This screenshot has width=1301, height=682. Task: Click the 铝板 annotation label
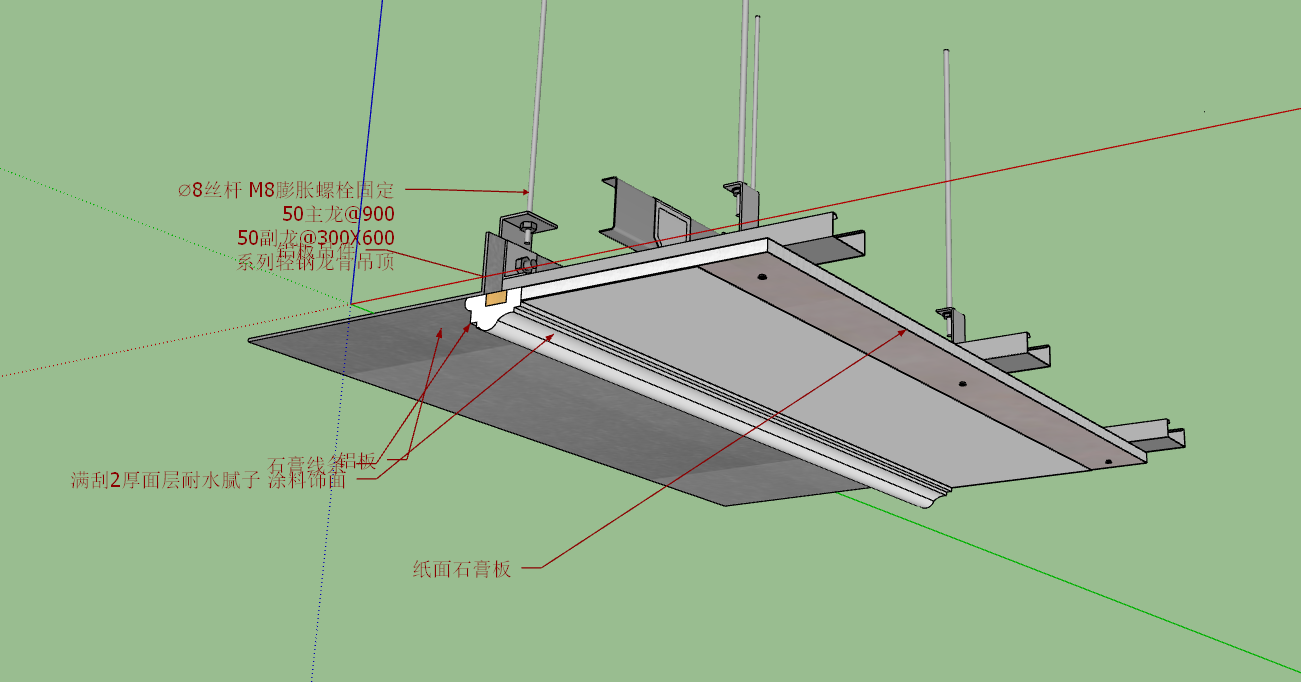pyautogui.click(x=359, y=461)
